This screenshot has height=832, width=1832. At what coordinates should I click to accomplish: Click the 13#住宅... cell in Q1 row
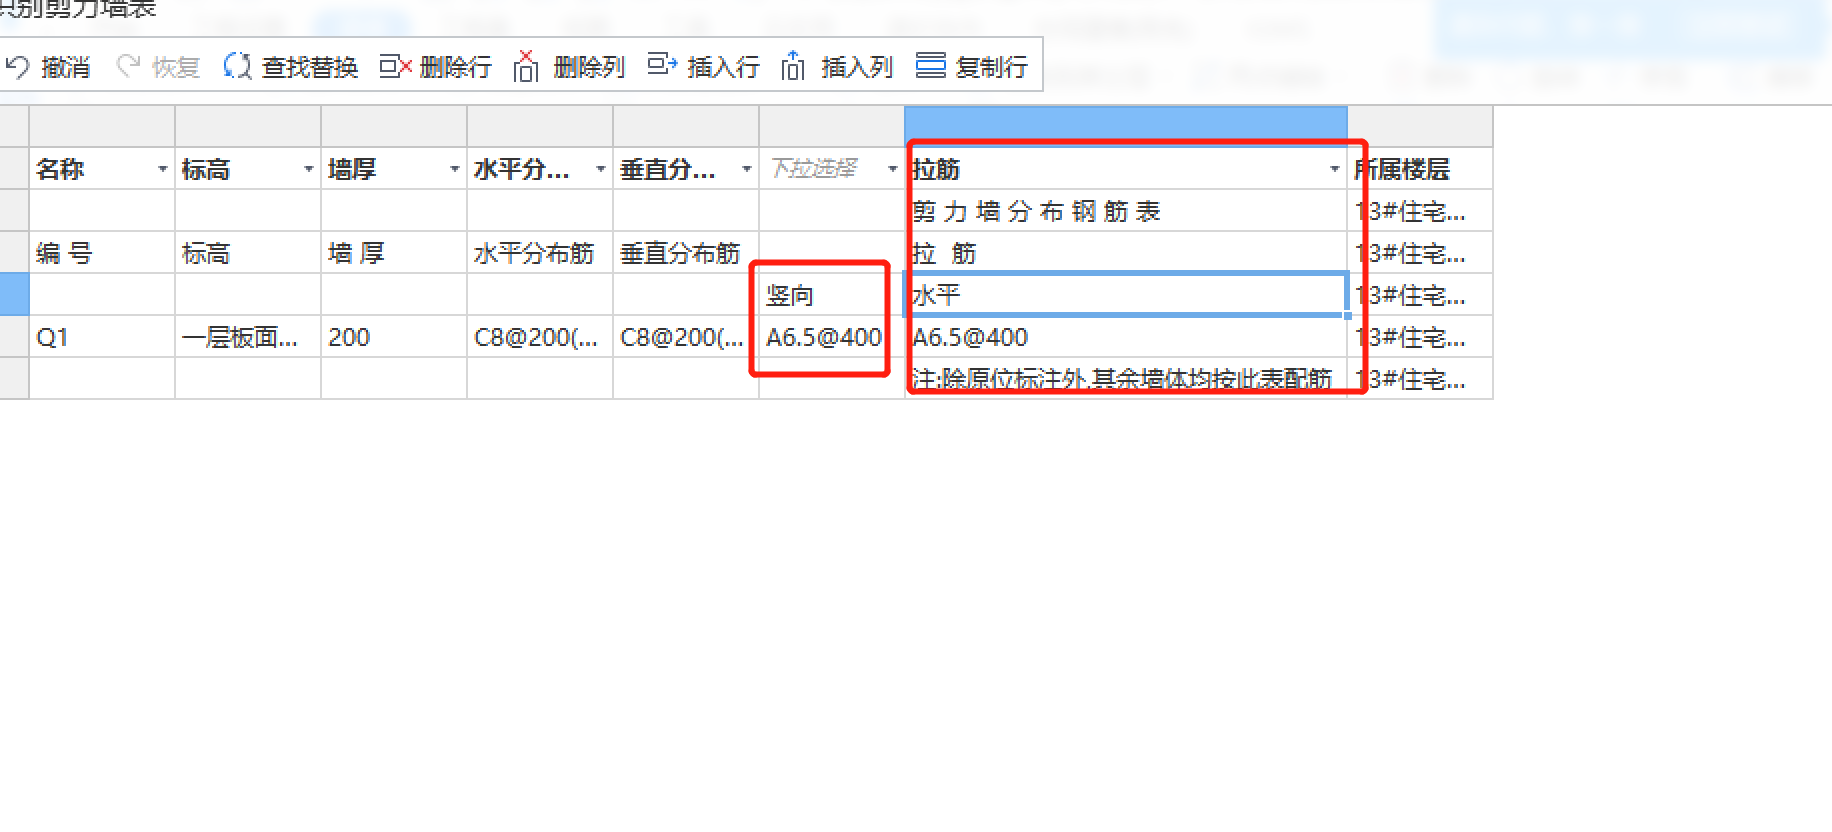pyautogui.click(x=1420, y=337)
